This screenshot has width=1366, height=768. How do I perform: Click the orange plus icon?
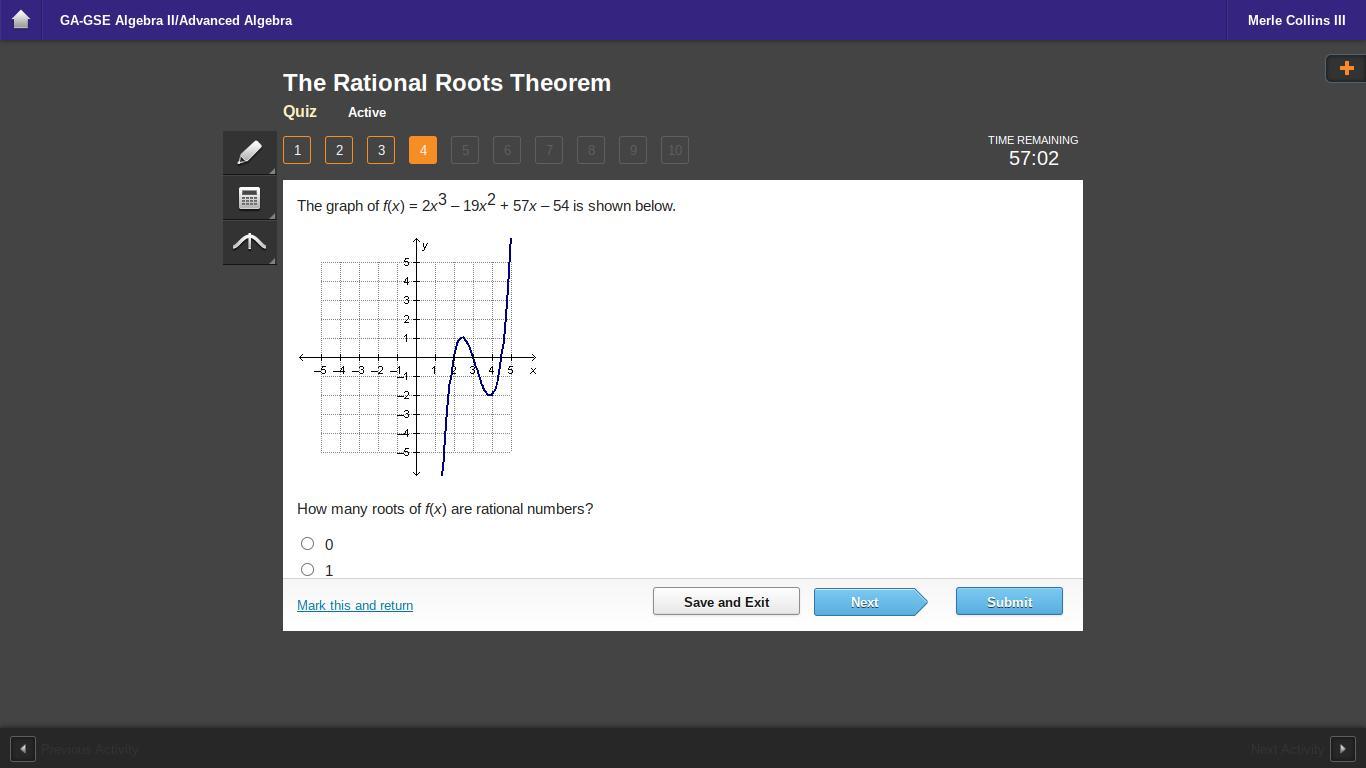click(1346, 68)
